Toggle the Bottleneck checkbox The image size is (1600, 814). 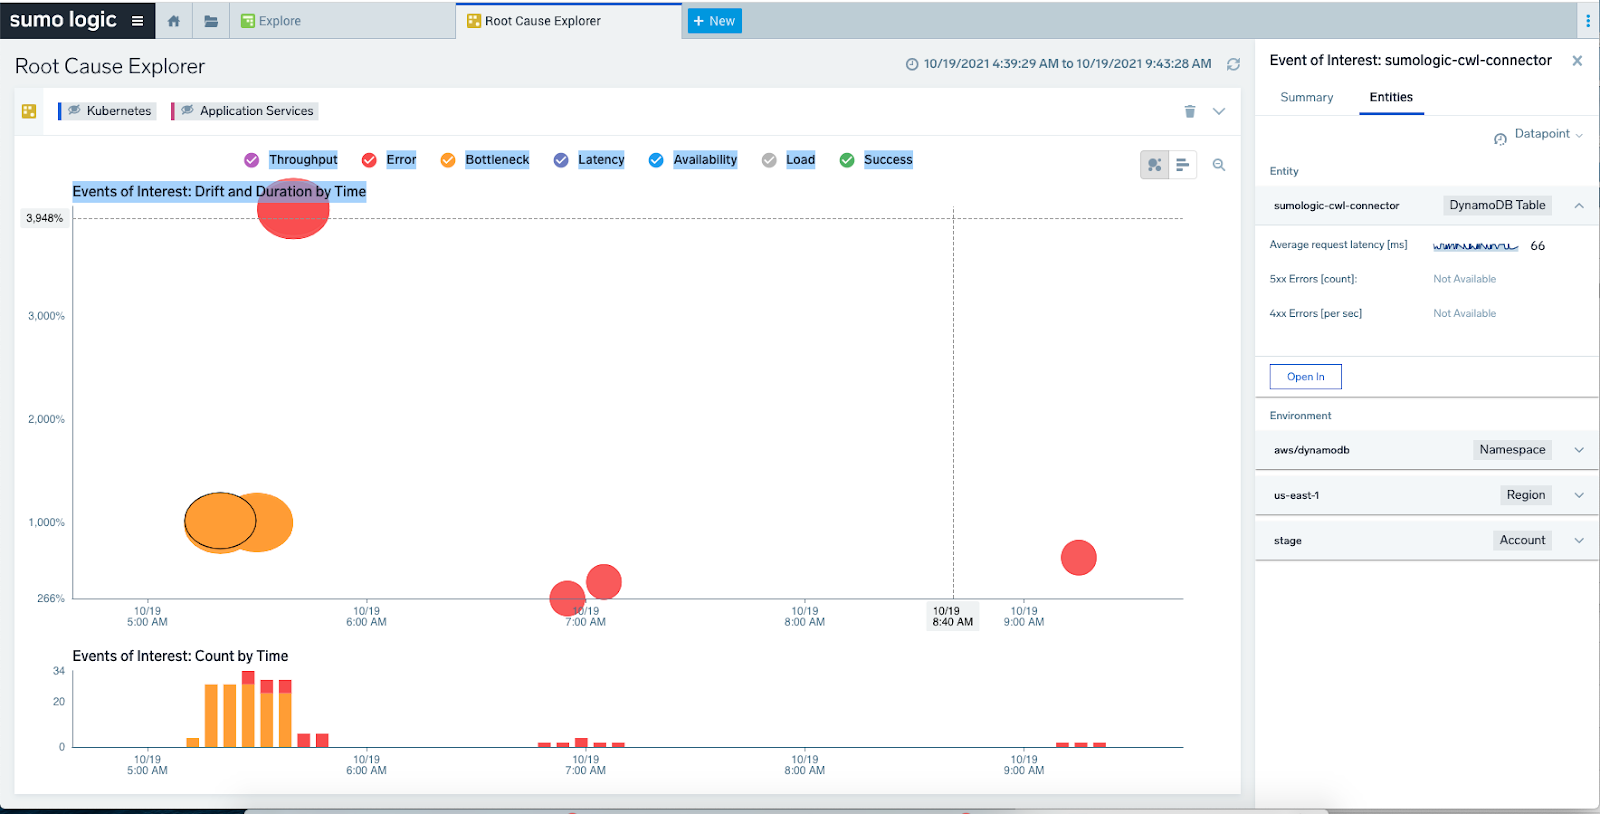pyautogui.click(x=448, y=160)
